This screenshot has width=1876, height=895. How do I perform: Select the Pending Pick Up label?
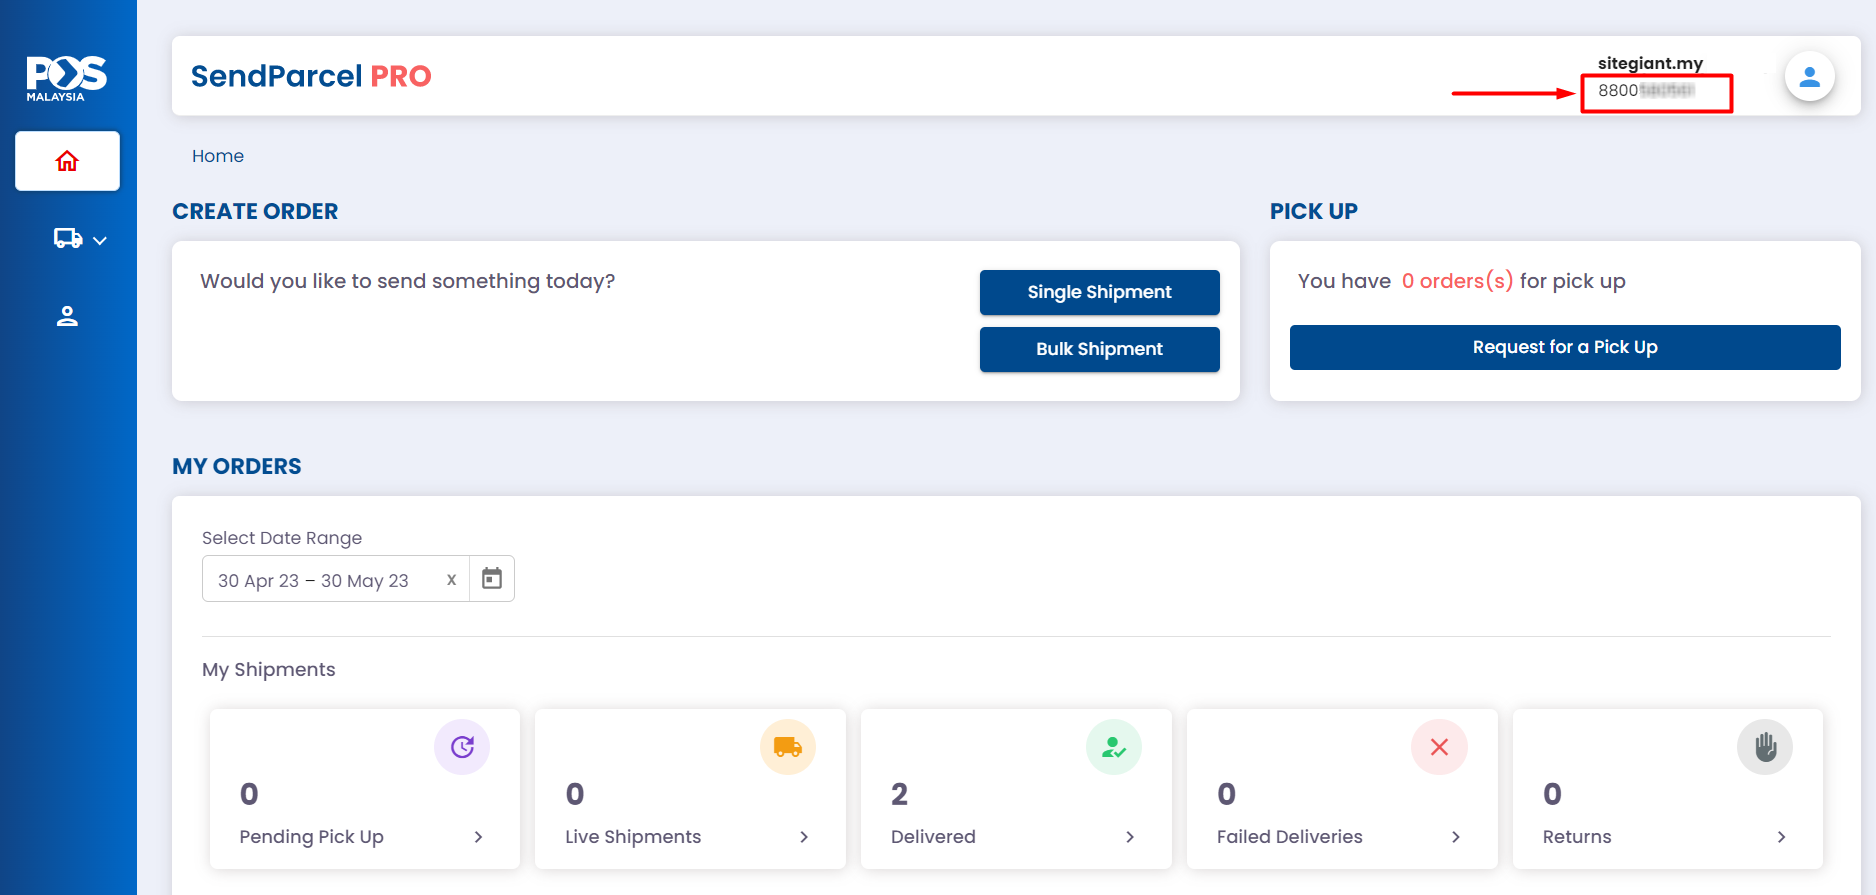[312, 837]
